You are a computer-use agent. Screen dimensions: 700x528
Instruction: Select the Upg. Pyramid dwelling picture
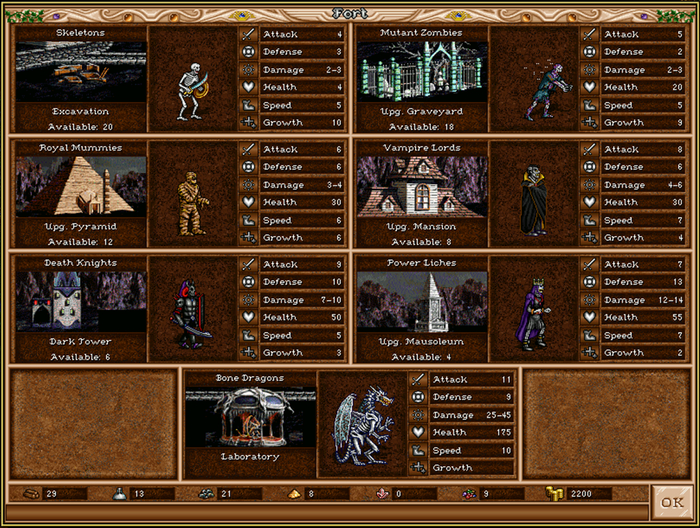coord(81,187)
